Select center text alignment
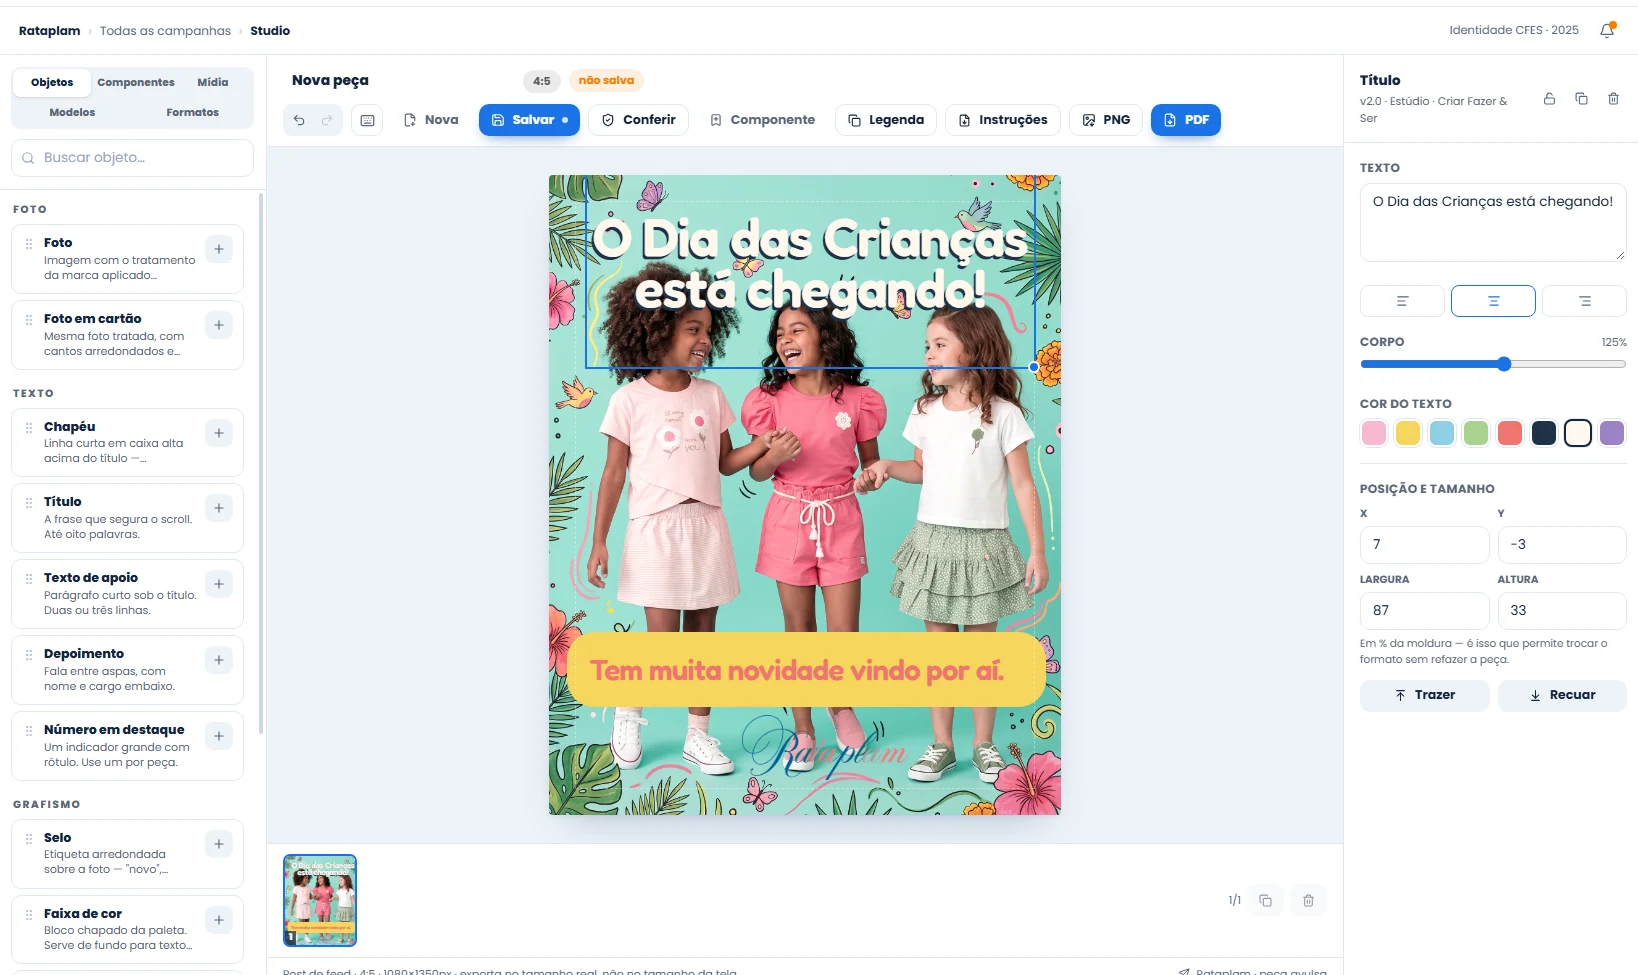 point(1493,301)
